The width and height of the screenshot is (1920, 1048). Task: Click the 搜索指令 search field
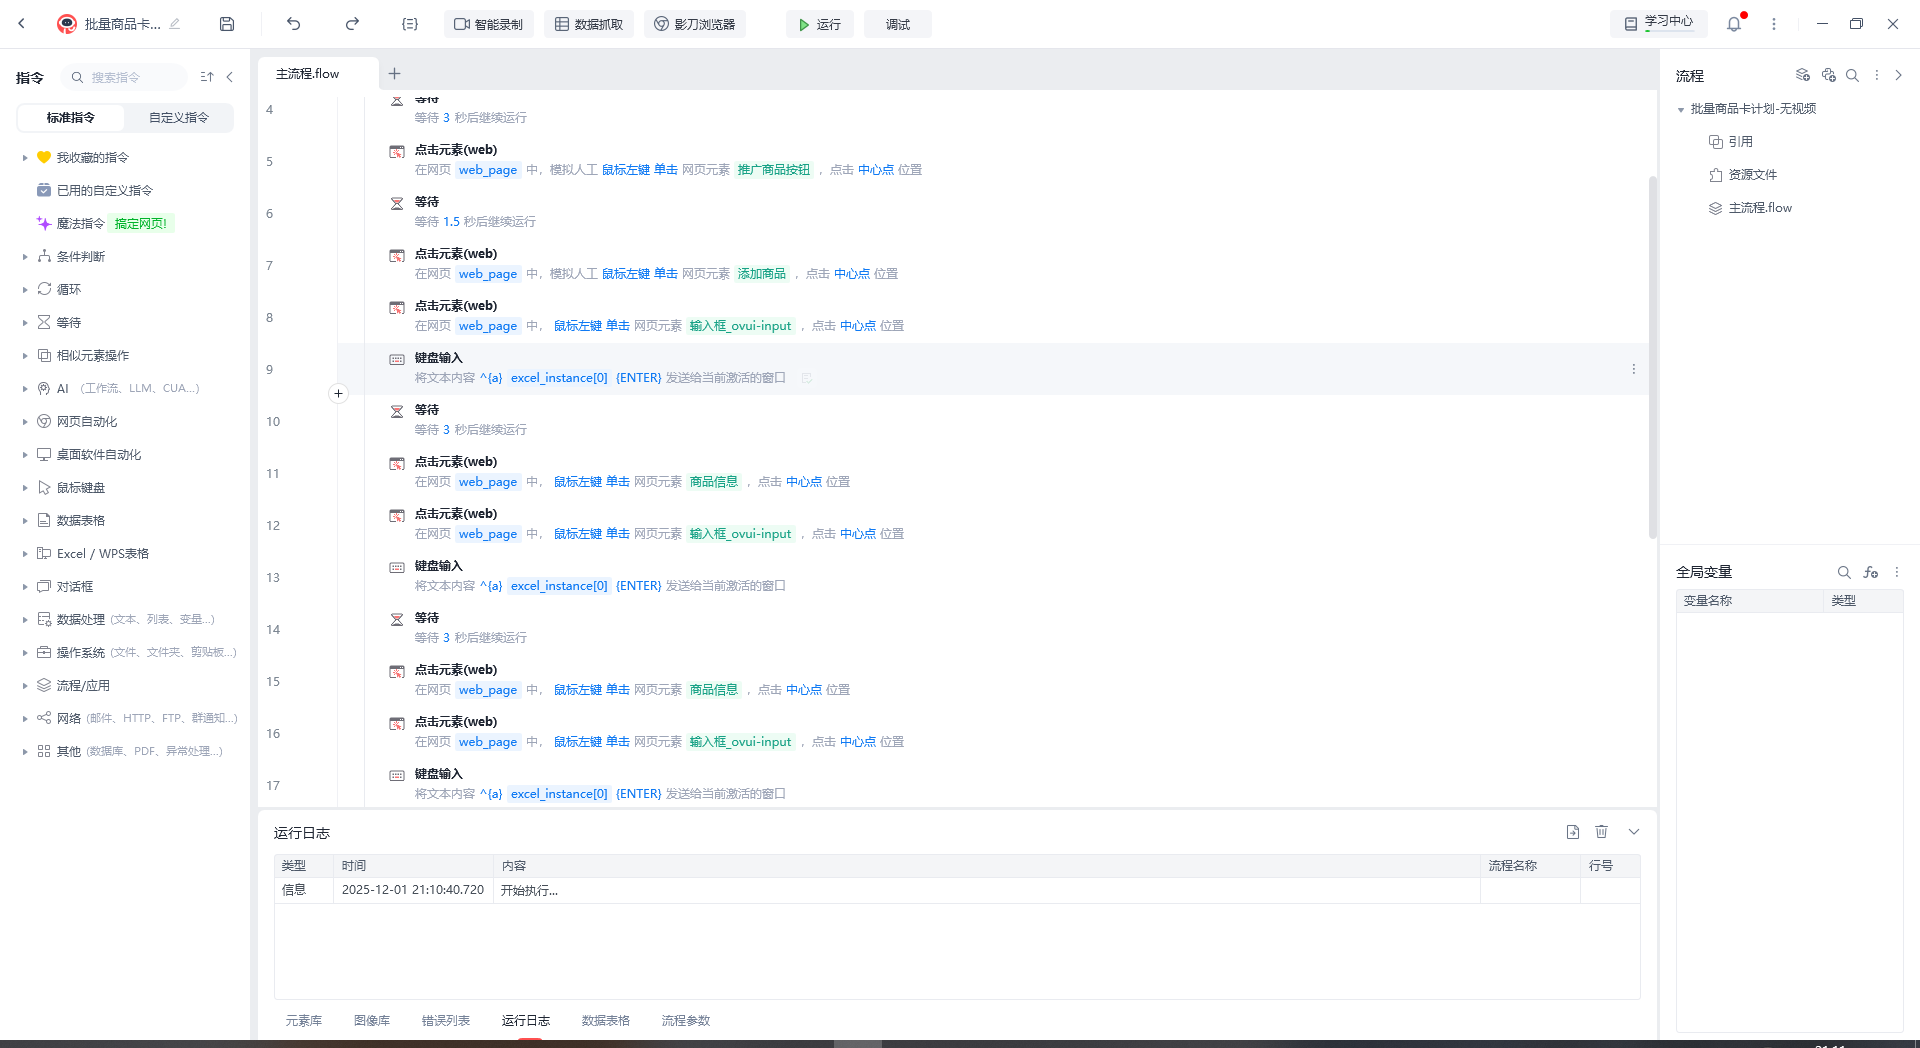tap(125, 77)
